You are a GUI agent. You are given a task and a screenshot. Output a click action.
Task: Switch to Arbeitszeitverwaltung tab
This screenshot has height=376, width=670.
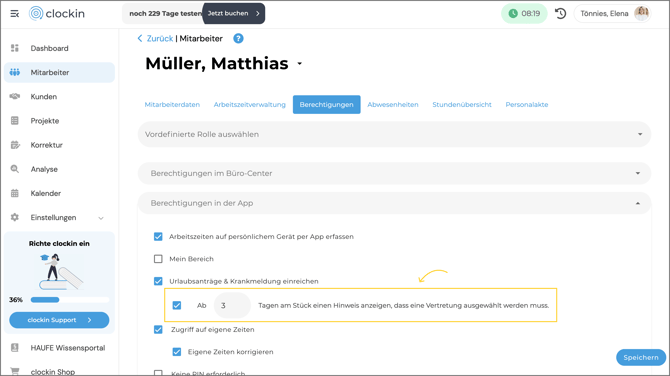(250, 105)
